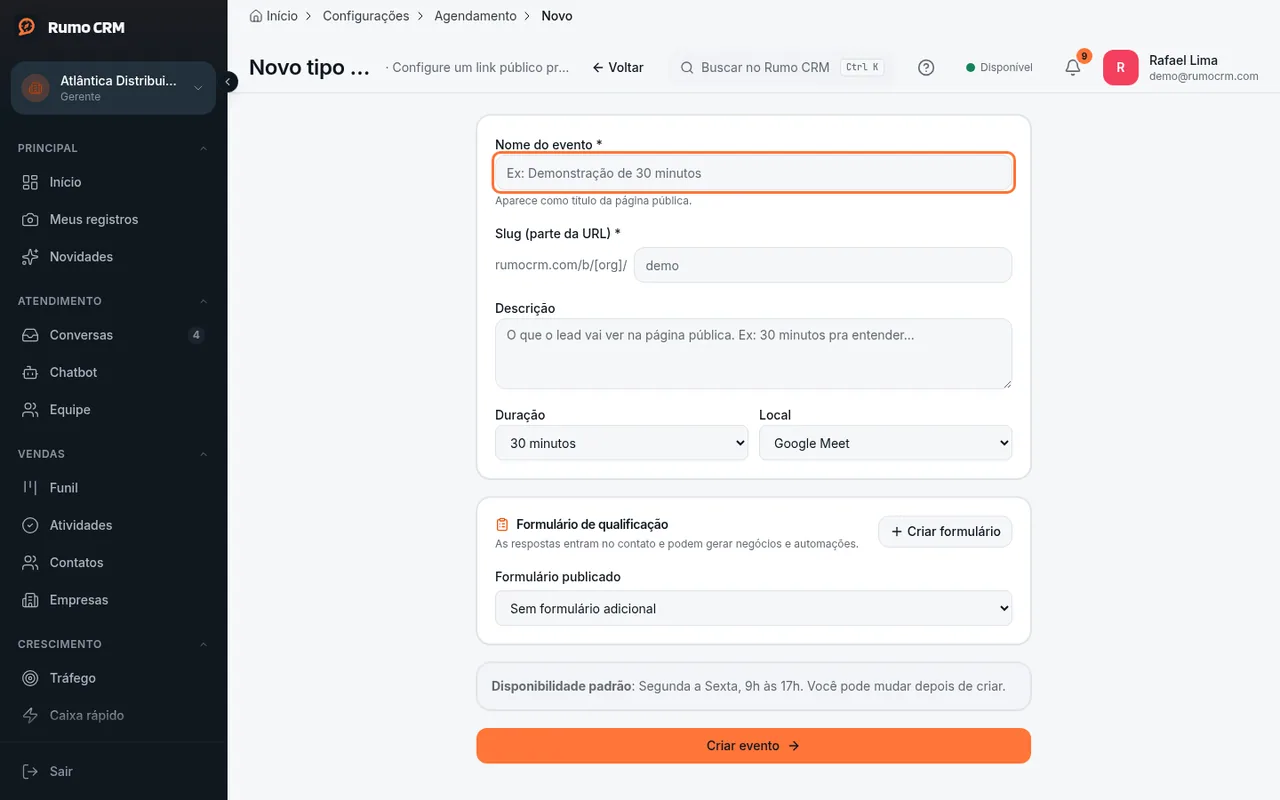Click the Equipe people icon
This screenshot has width=1280, height=800.
click(31, 410)
